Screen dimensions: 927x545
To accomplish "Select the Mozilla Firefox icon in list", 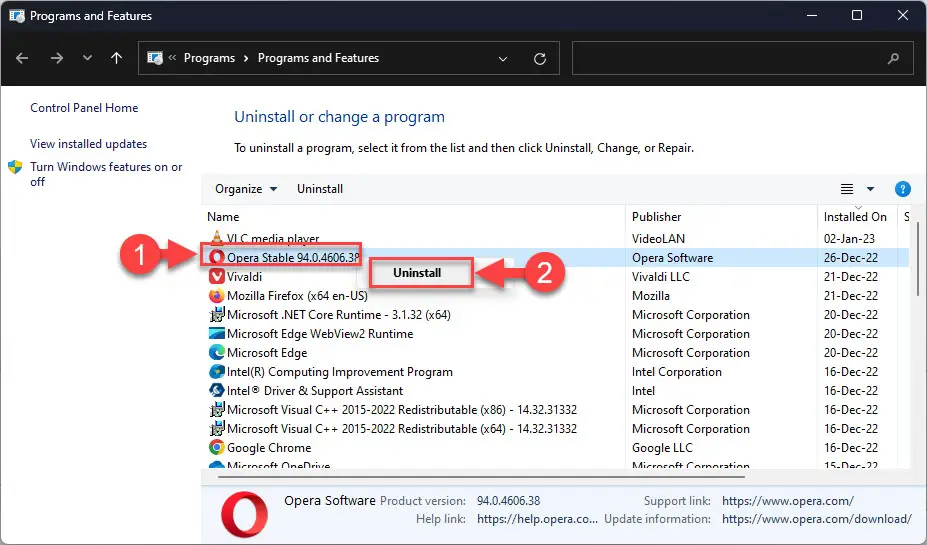I will click(217, 295).
